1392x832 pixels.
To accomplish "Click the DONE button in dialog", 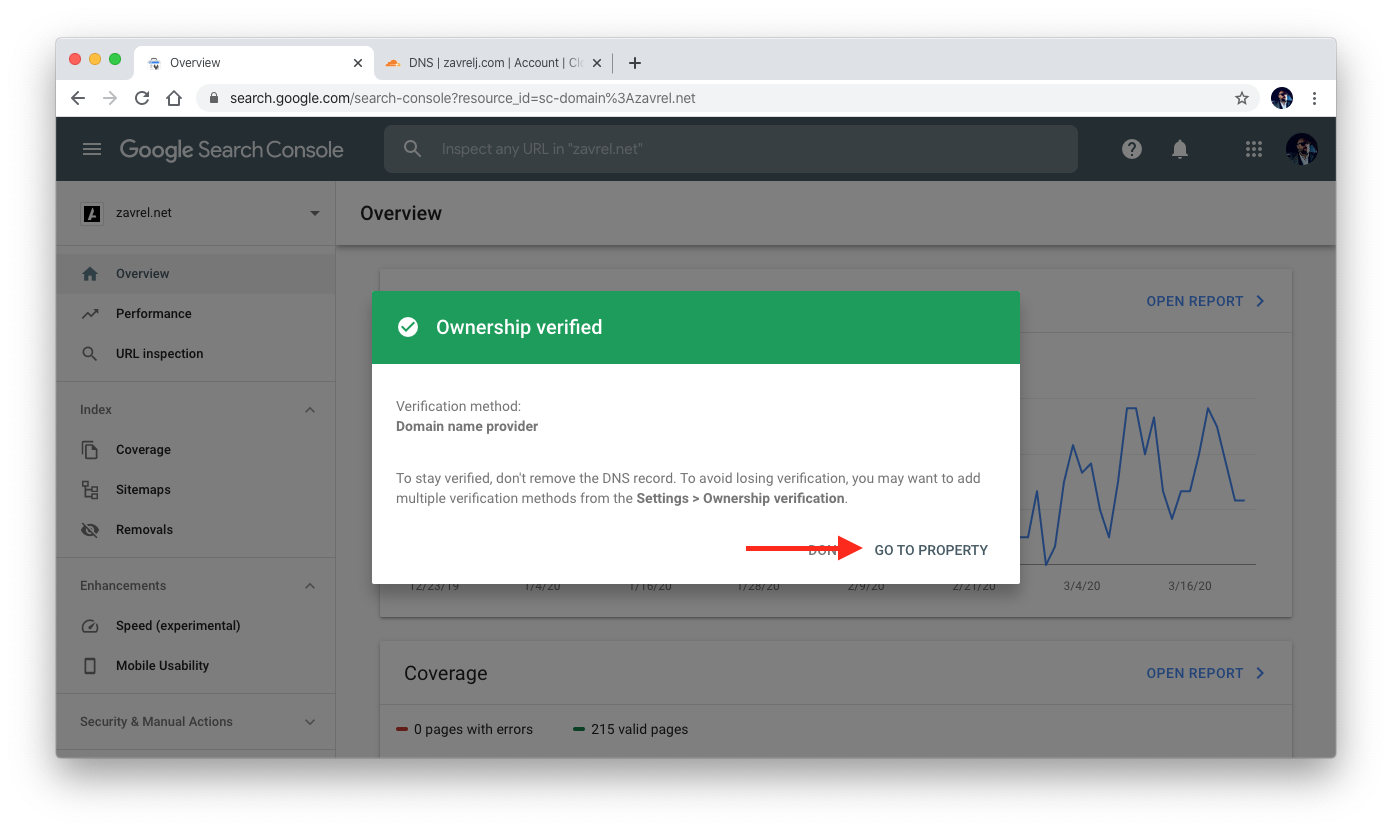I will 823,550.
